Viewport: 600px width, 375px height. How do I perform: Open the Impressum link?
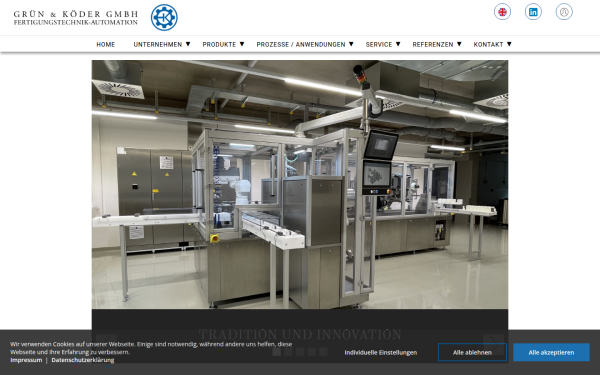[26, 360]
